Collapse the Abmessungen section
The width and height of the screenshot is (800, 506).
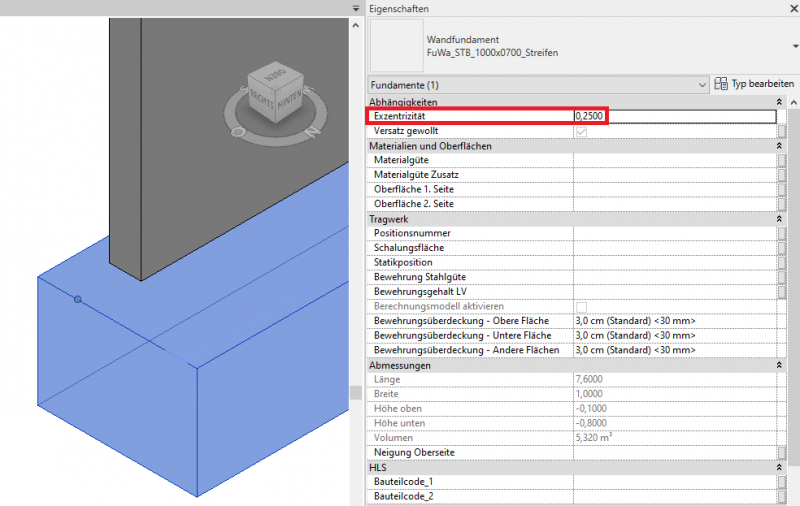[x=778, y=365]
